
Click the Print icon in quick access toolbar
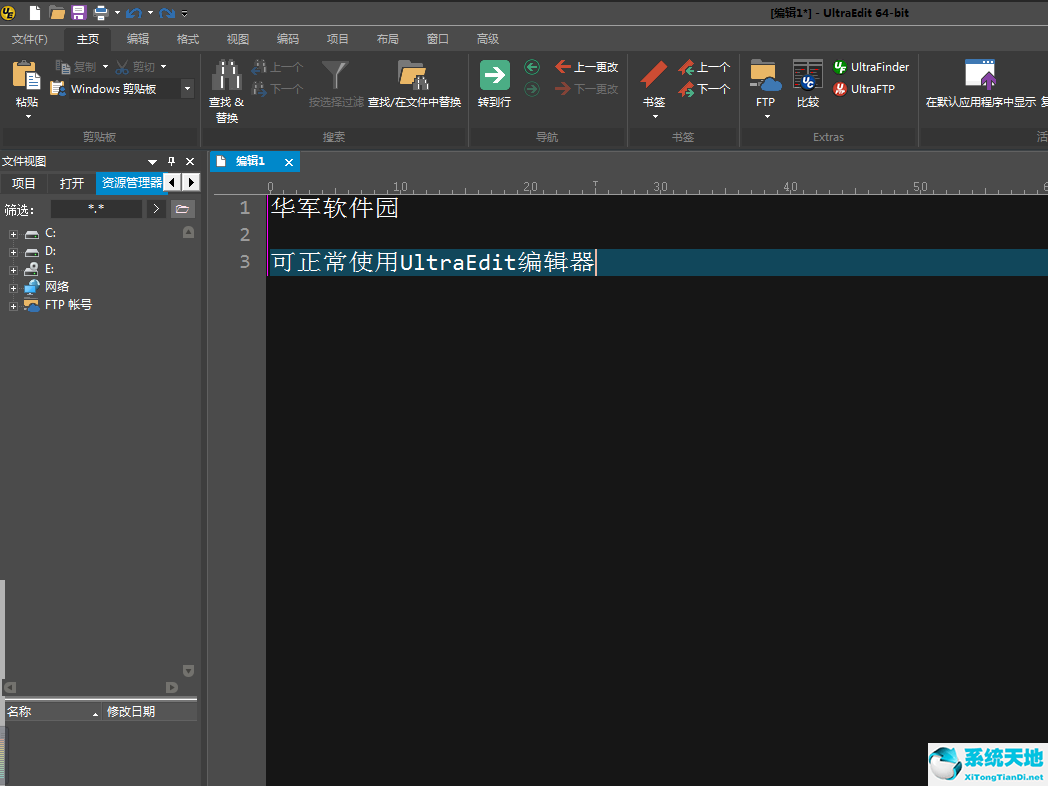(101, 12)
